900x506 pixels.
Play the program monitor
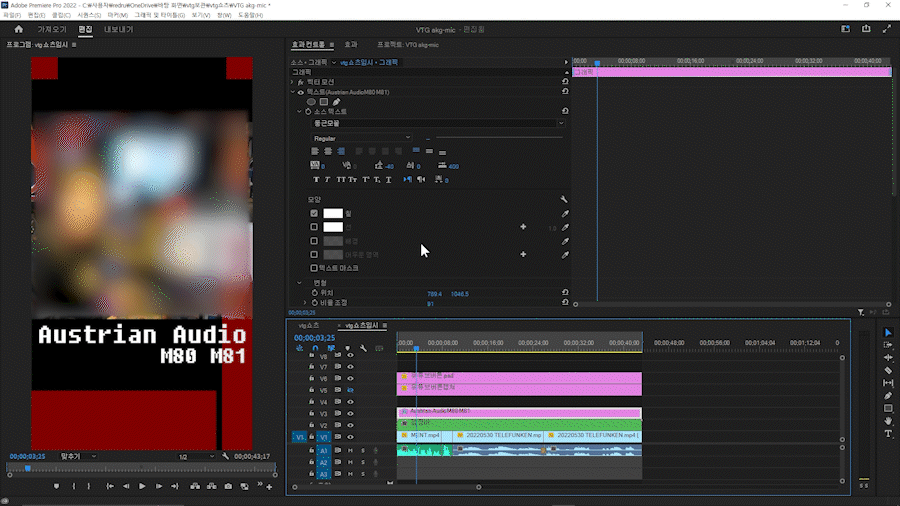pyautogui.click(x=142, y=486)
